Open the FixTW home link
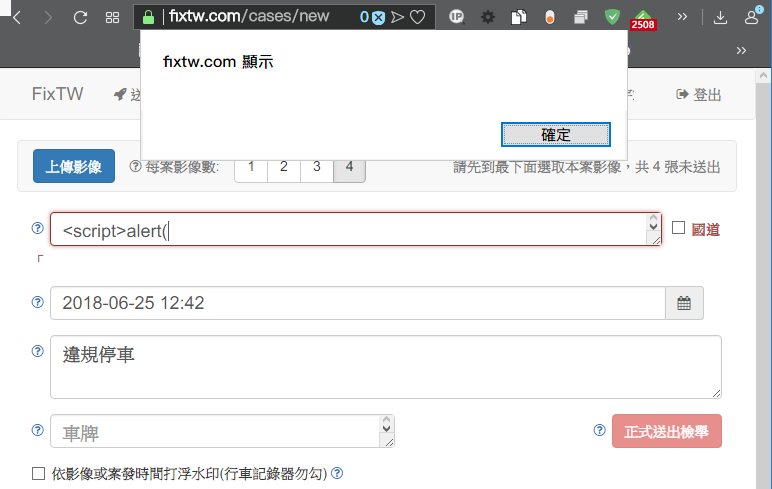This screenshot has width=772, height=489. coord(58,94)
